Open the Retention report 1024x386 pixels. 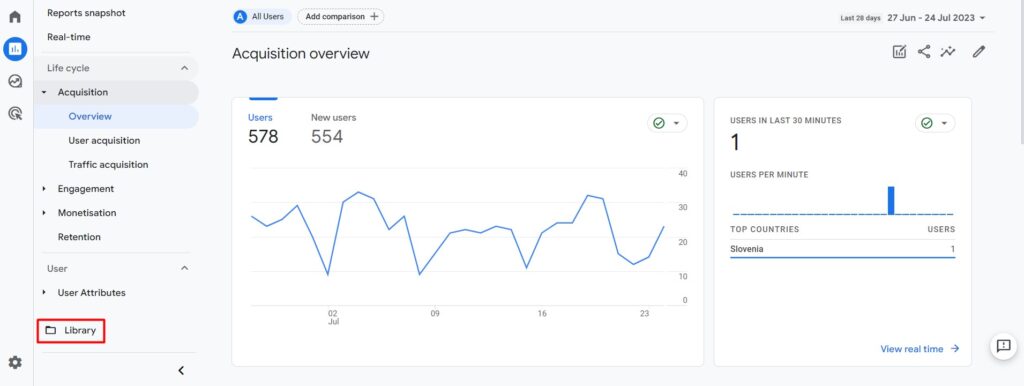(x=79, y=237)
